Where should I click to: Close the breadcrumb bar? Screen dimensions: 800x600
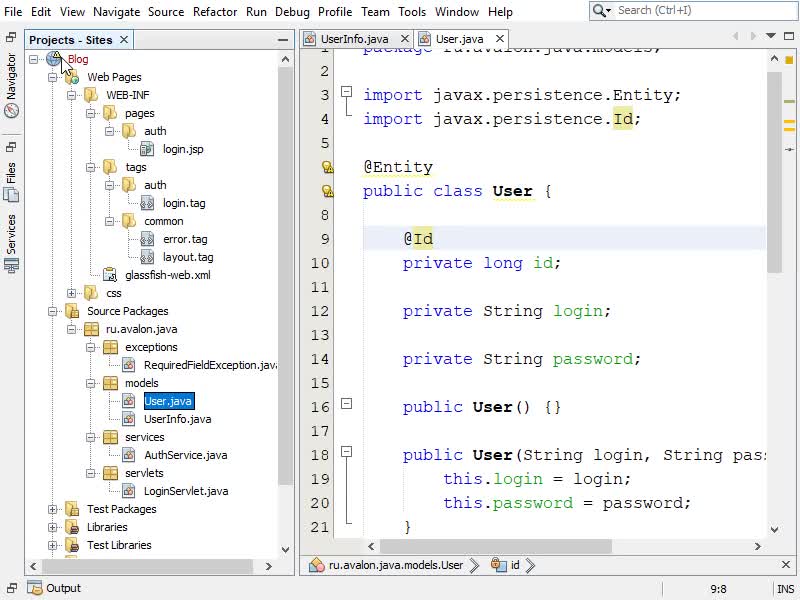(786, 564)
